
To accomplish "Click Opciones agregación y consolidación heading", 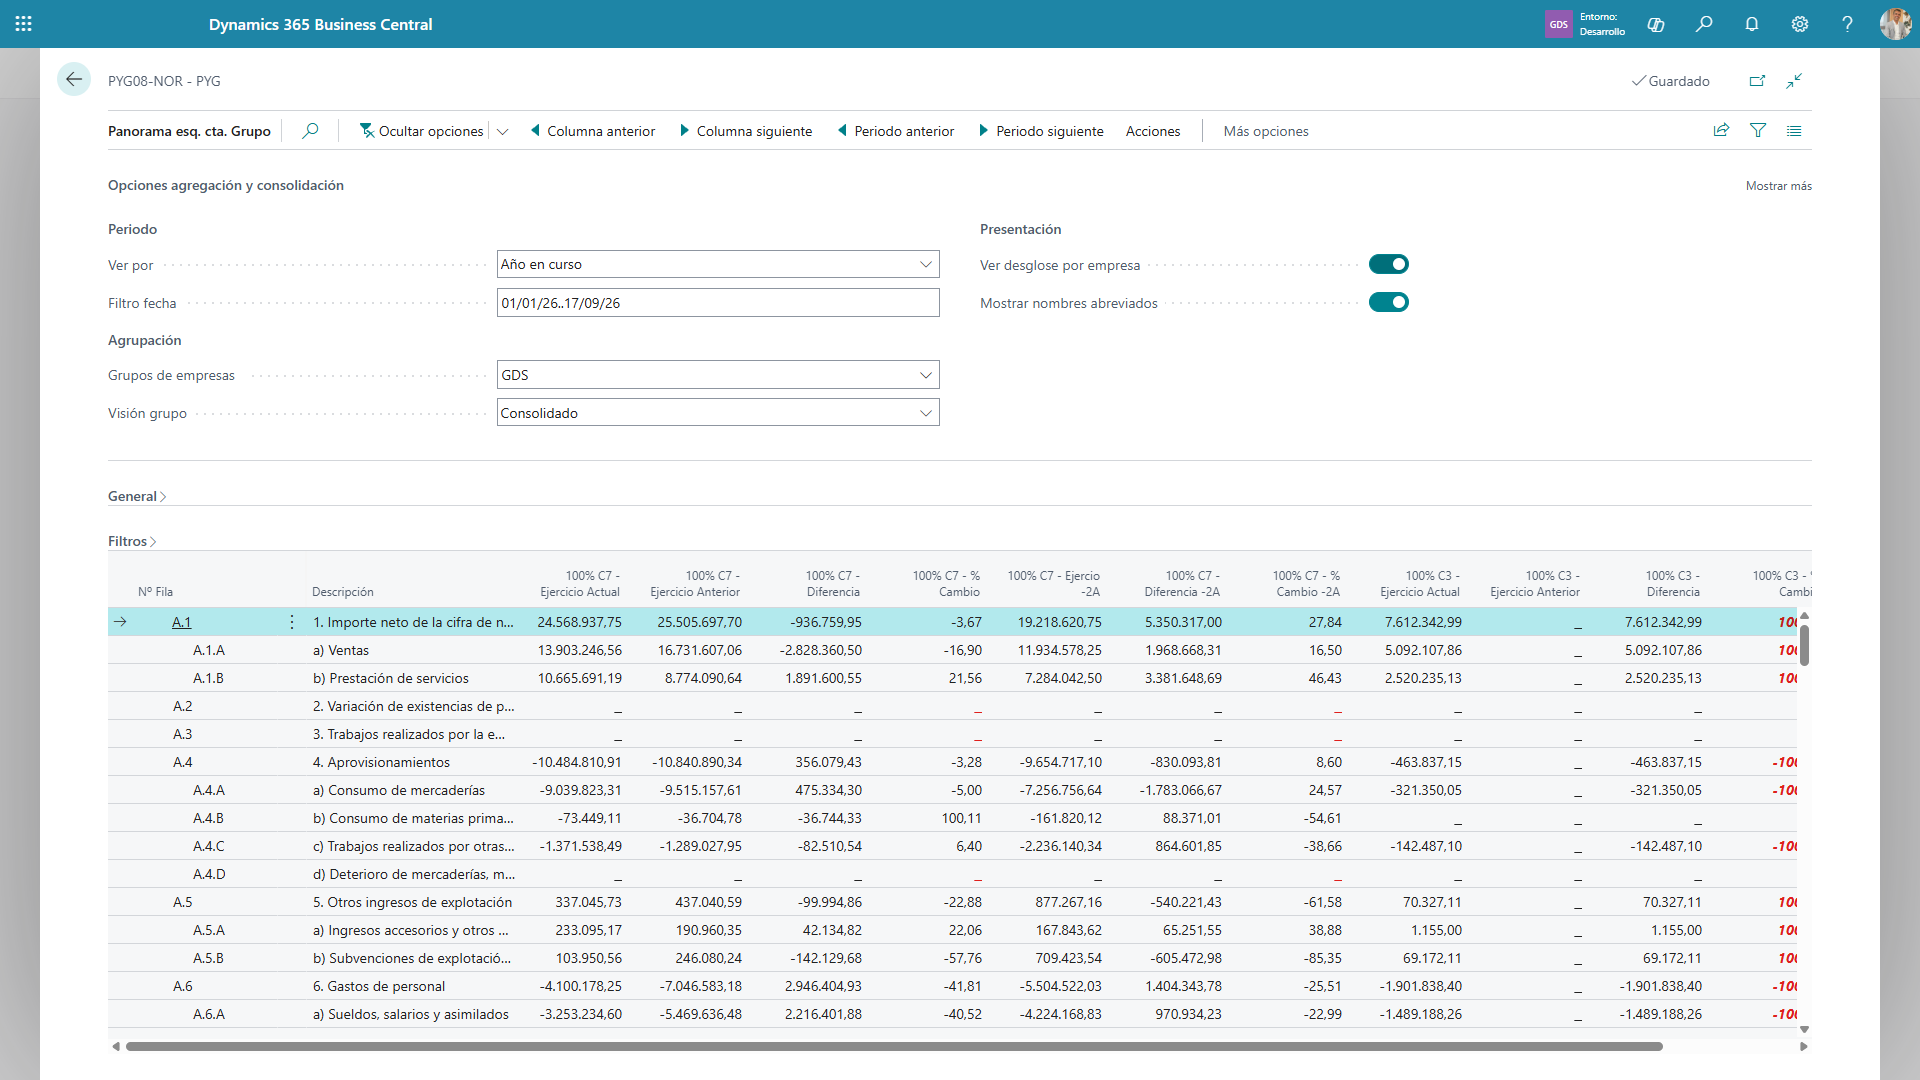I will [x=226, y=185].
